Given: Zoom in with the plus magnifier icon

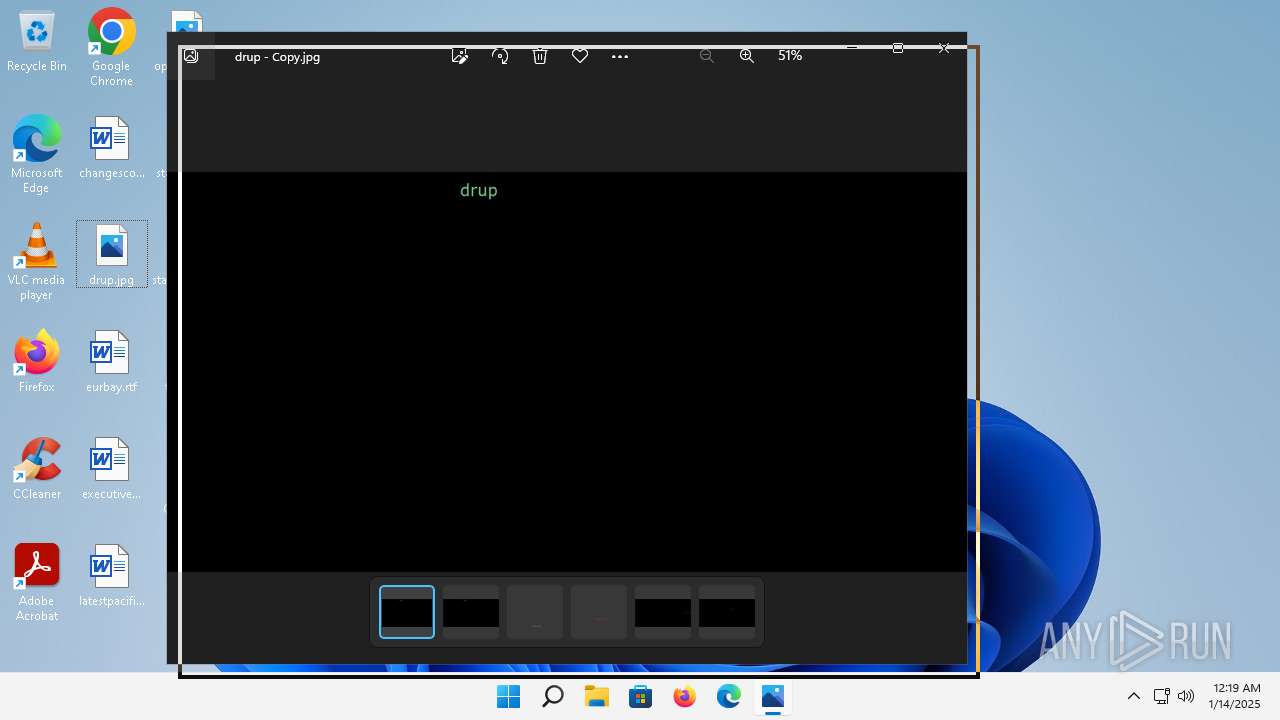Looking at the screenshot, I should point(747,56).
